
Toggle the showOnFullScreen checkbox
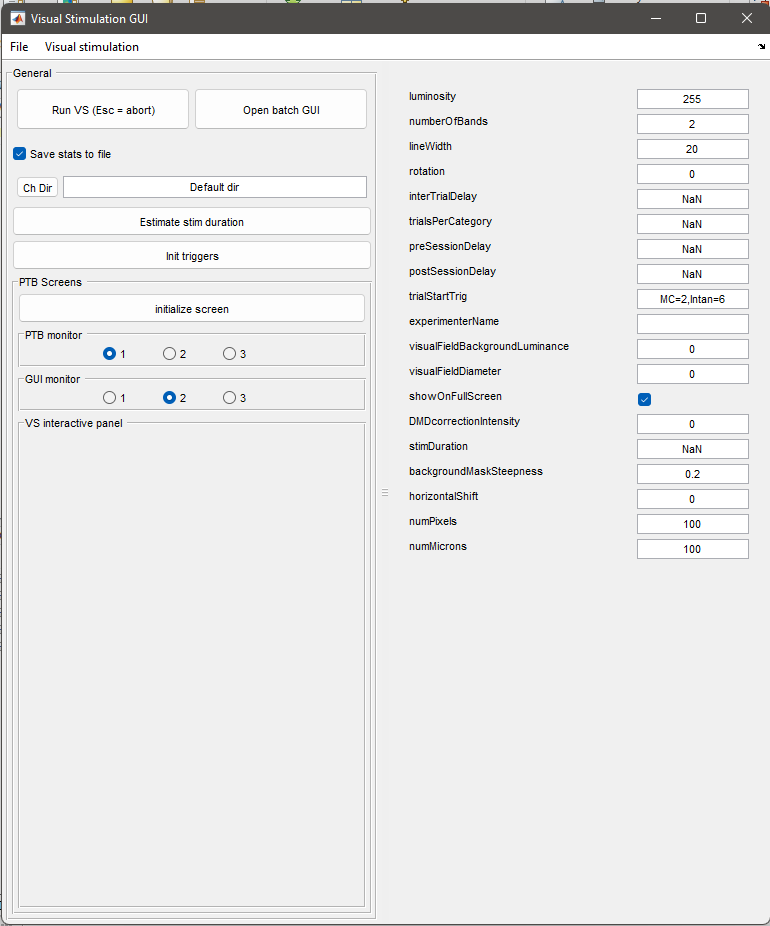pos(644,399)
